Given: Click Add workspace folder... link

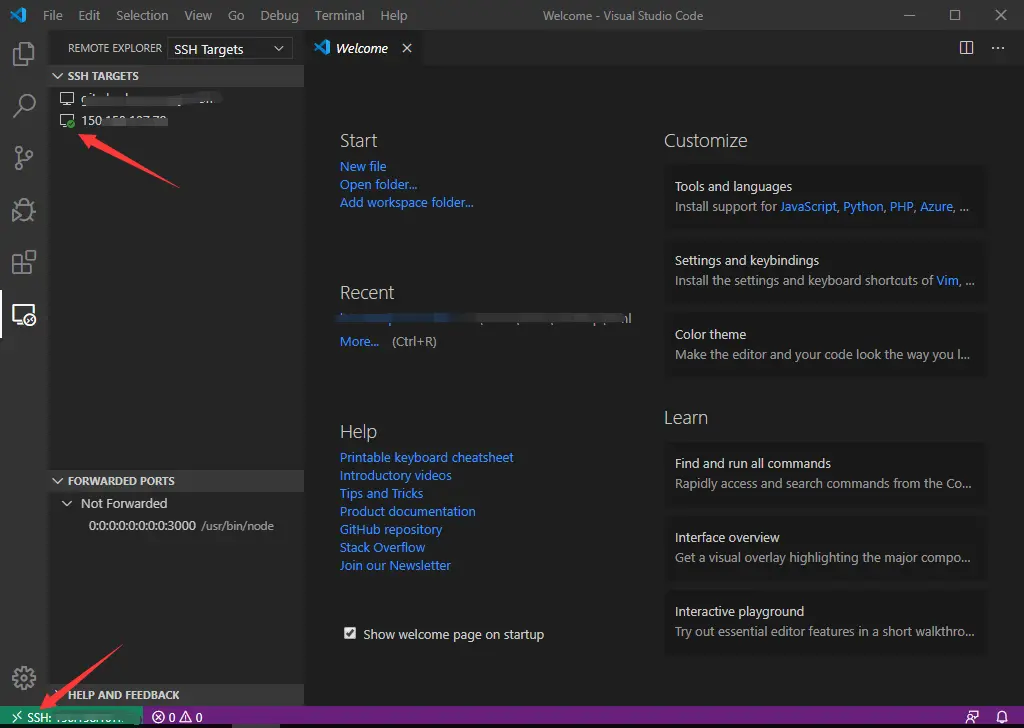Looking at the screenshot, I should (x=406, y=202).
